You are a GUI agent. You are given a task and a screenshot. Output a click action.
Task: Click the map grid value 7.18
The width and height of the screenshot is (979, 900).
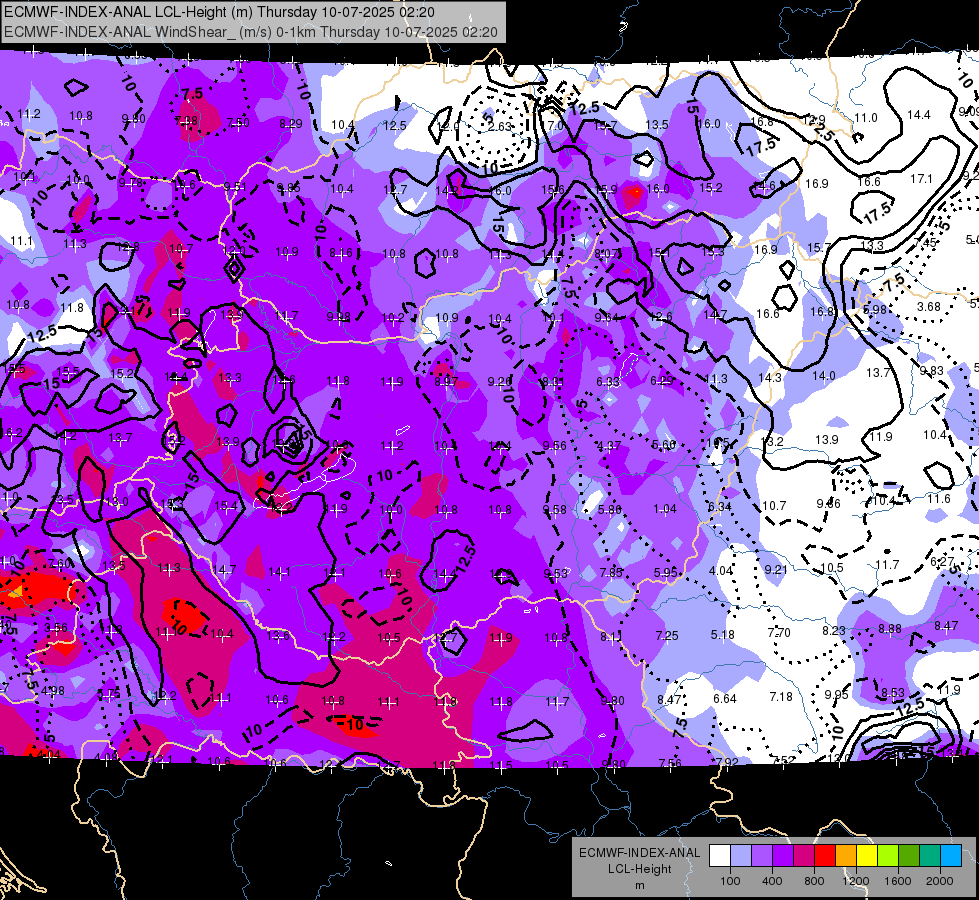[780, 696]
